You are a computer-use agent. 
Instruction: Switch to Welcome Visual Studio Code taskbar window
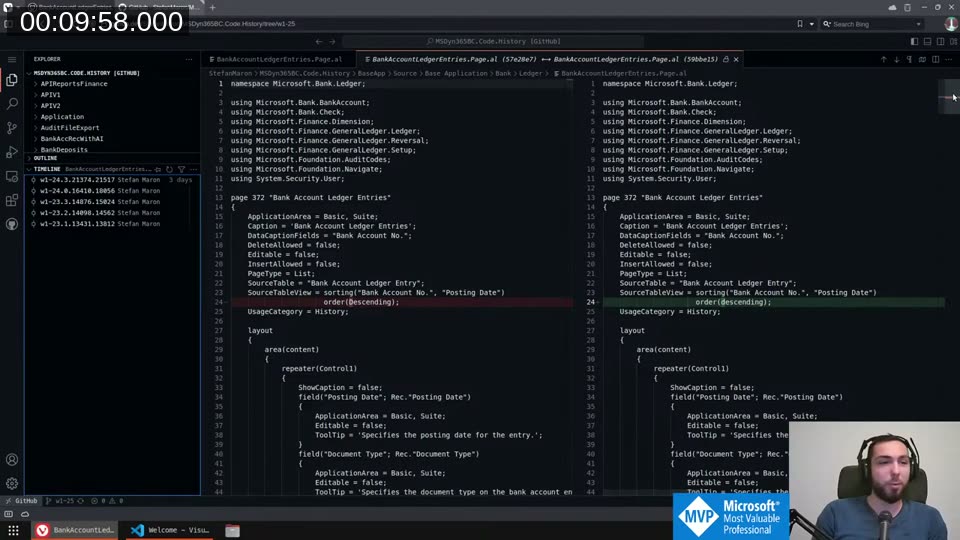tap(170, 530)
